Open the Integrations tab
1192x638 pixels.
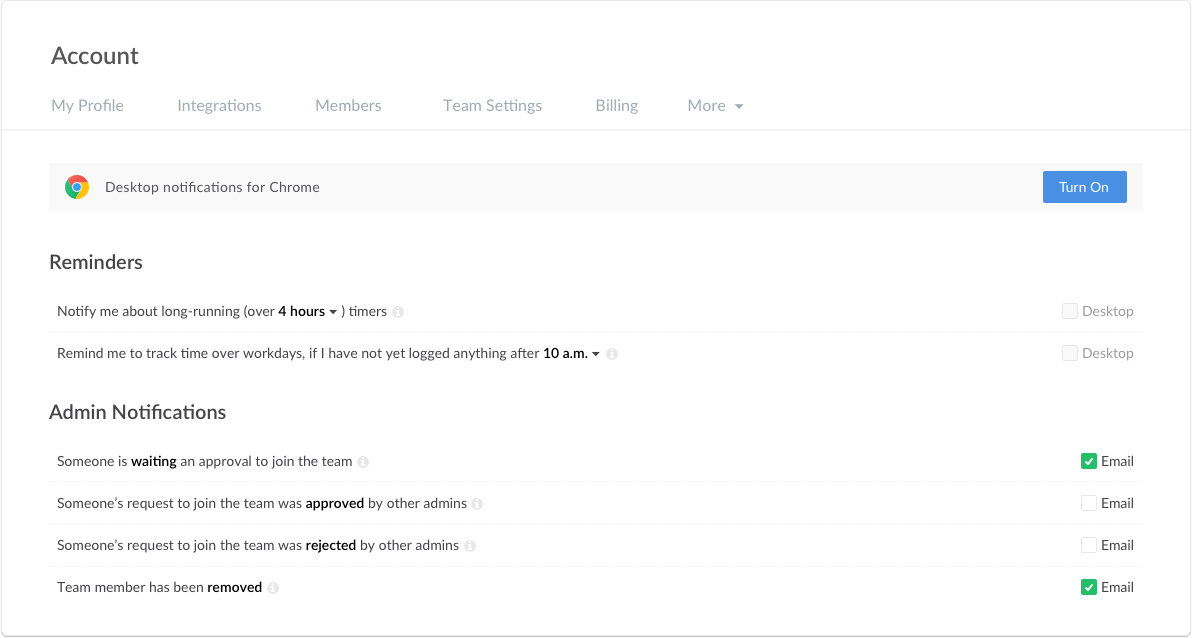tap(219, 106)
